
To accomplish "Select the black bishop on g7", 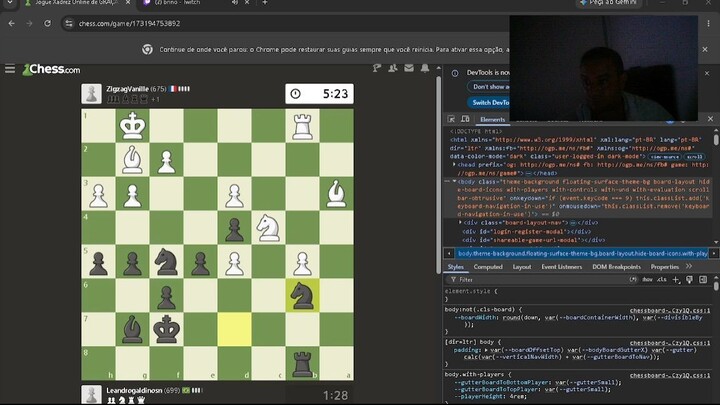I will [x=132, y=329].
